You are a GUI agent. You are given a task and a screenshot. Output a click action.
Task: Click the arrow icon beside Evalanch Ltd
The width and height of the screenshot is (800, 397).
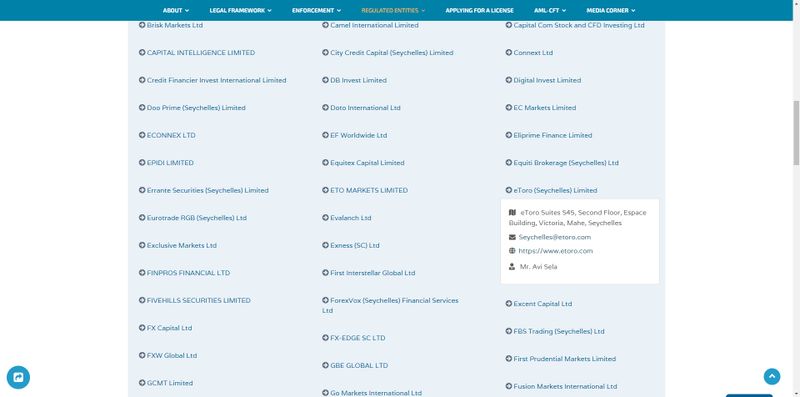tap(326, 218)
